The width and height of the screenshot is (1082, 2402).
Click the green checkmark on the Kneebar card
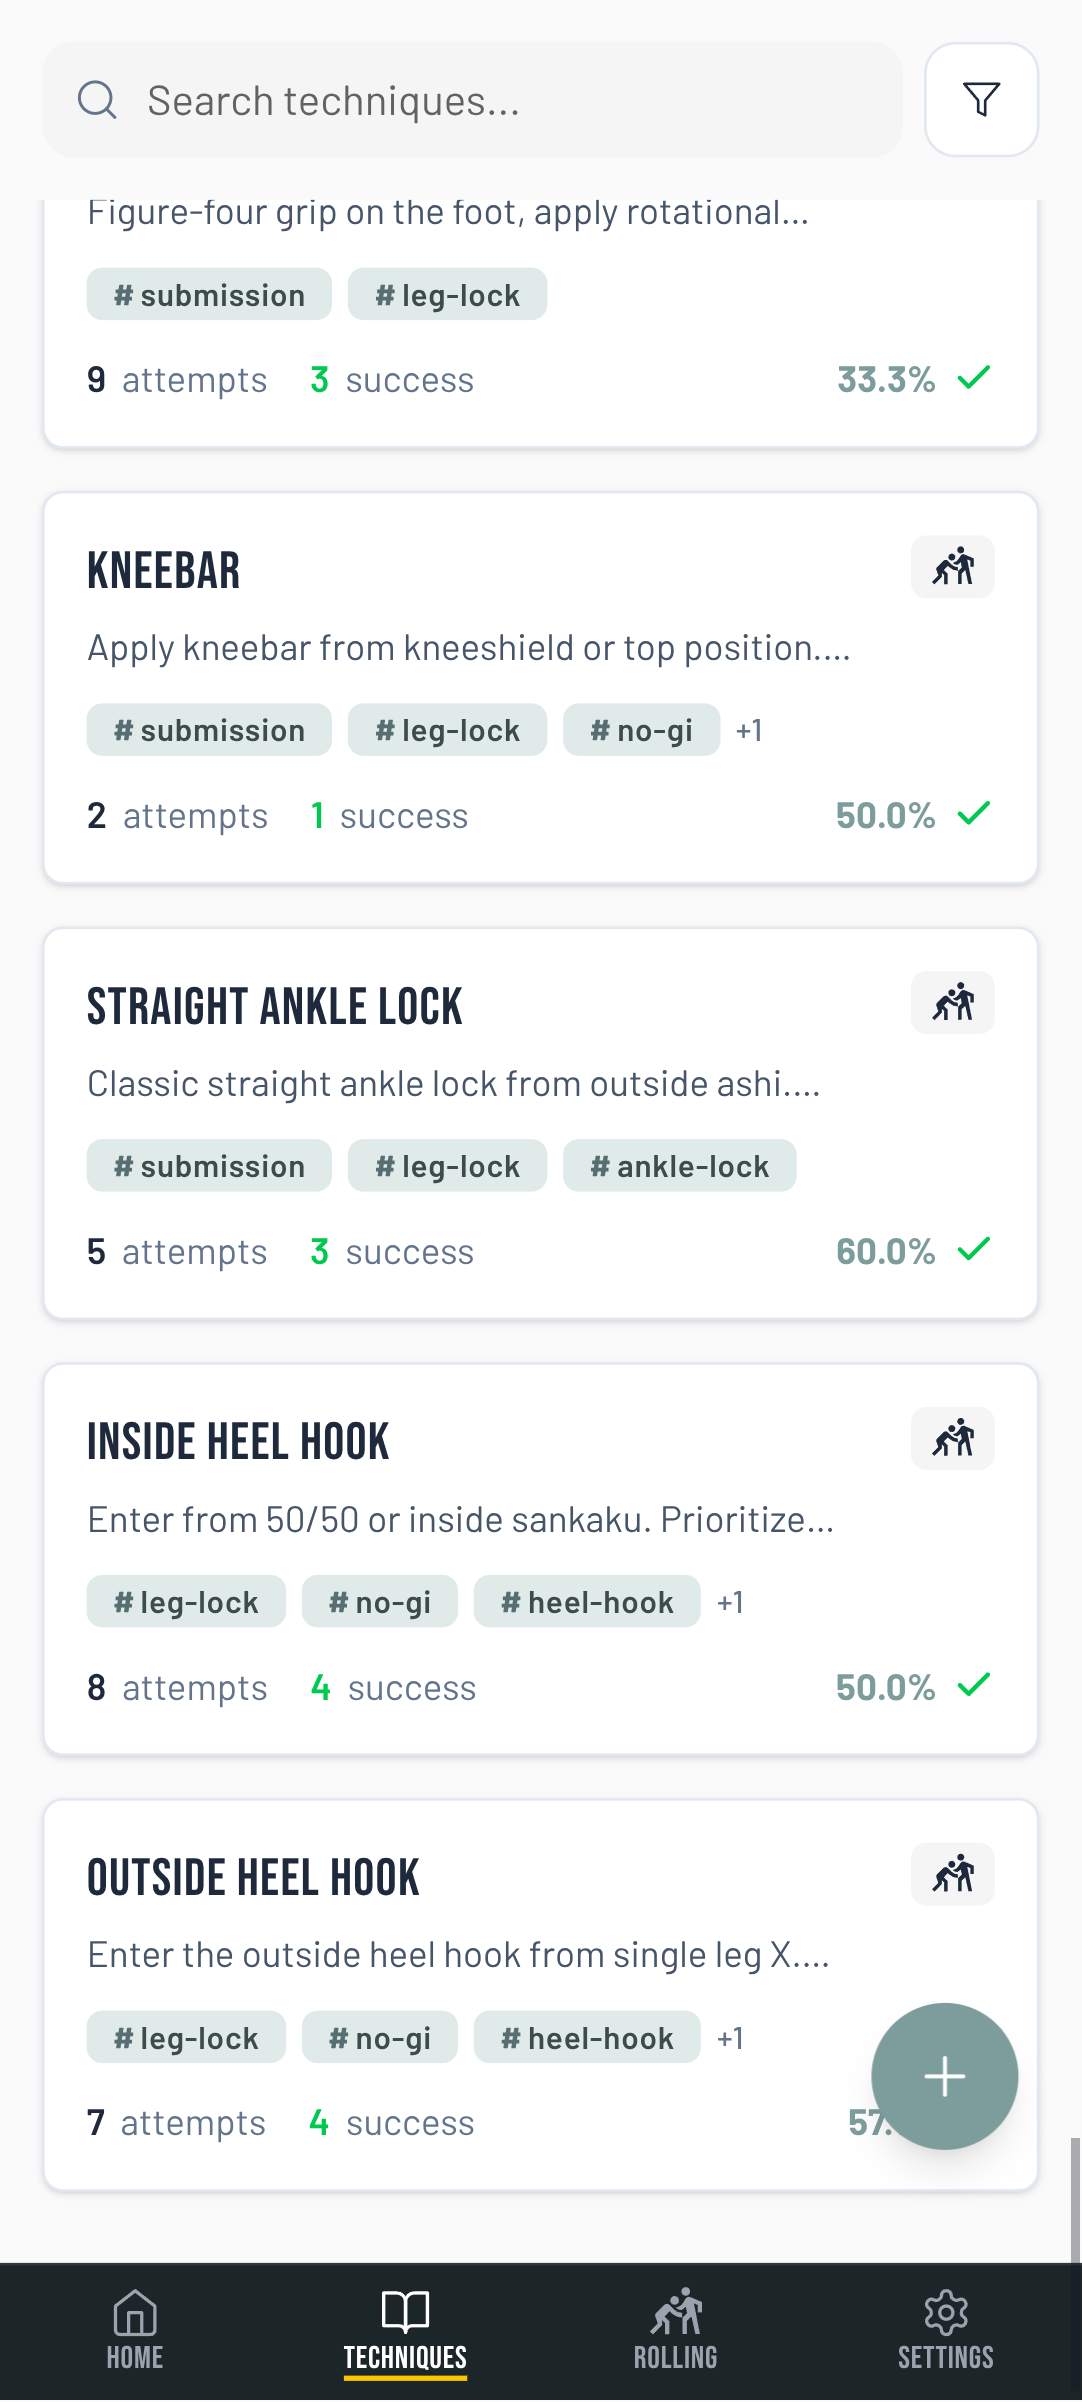(x=973, y=814)
